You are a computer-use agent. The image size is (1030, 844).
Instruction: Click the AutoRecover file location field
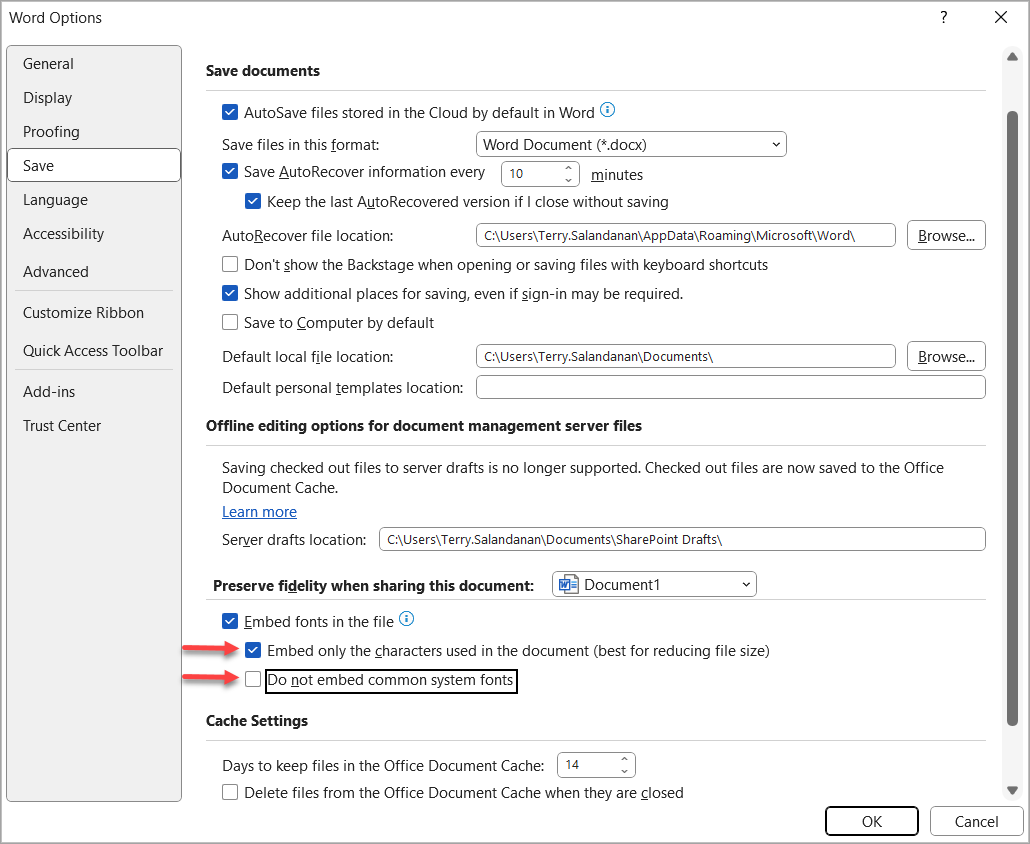pos(686,235)
